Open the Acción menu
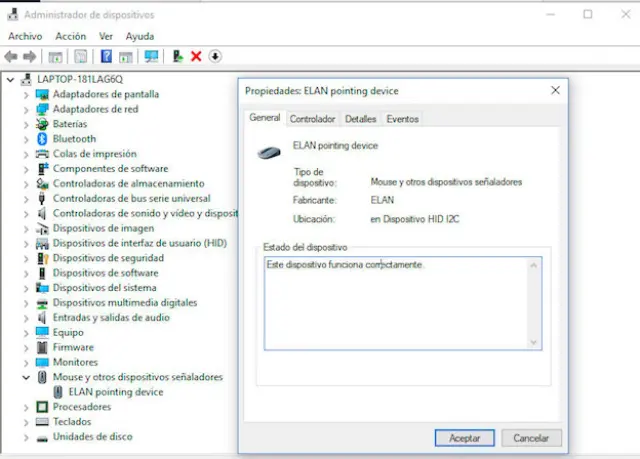Image resolution: width=640 pixels, height=459 pixels. click(70, 36)
